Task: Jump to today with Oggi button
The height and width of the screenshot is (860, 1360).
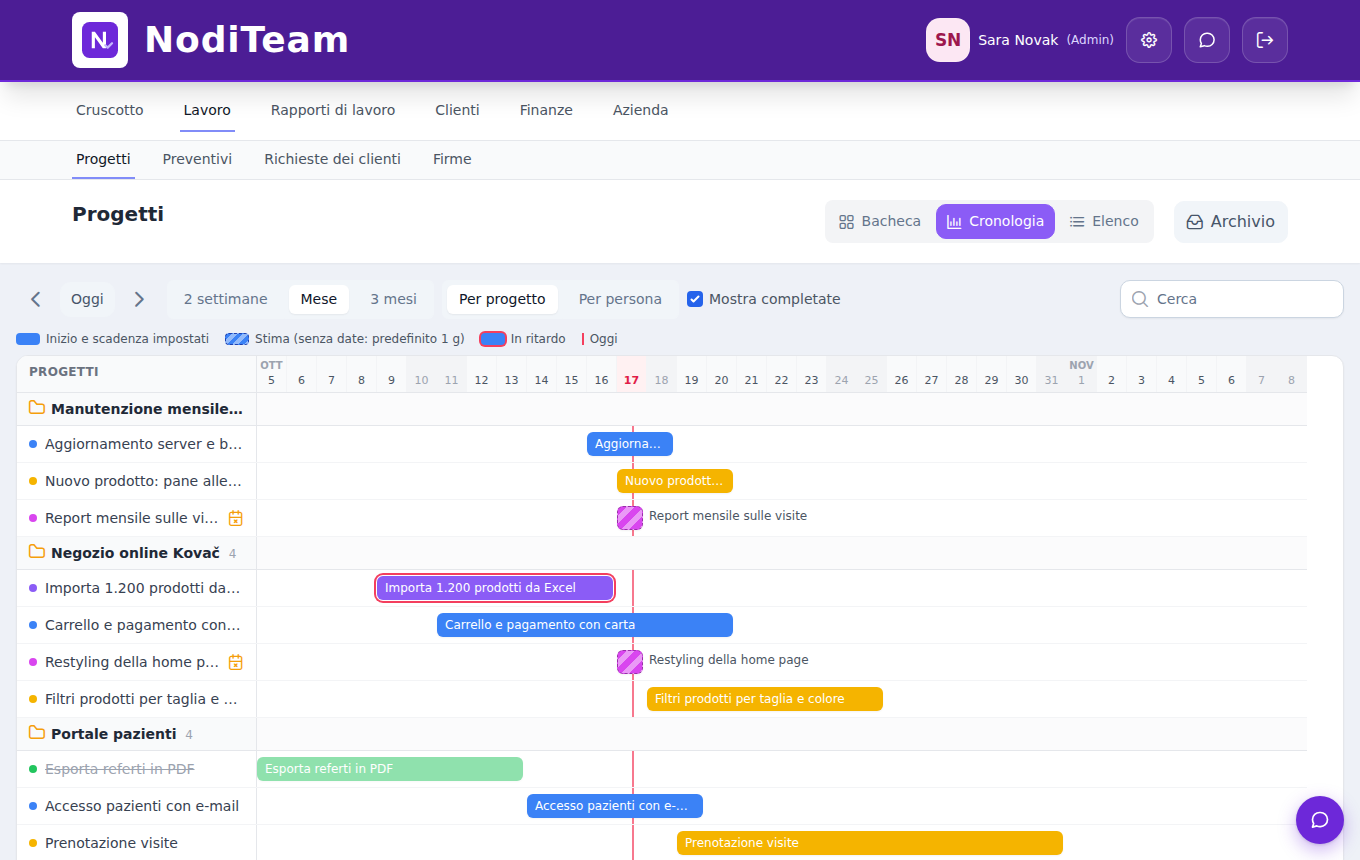Action: pyautogui.click(x=87, y=299)
